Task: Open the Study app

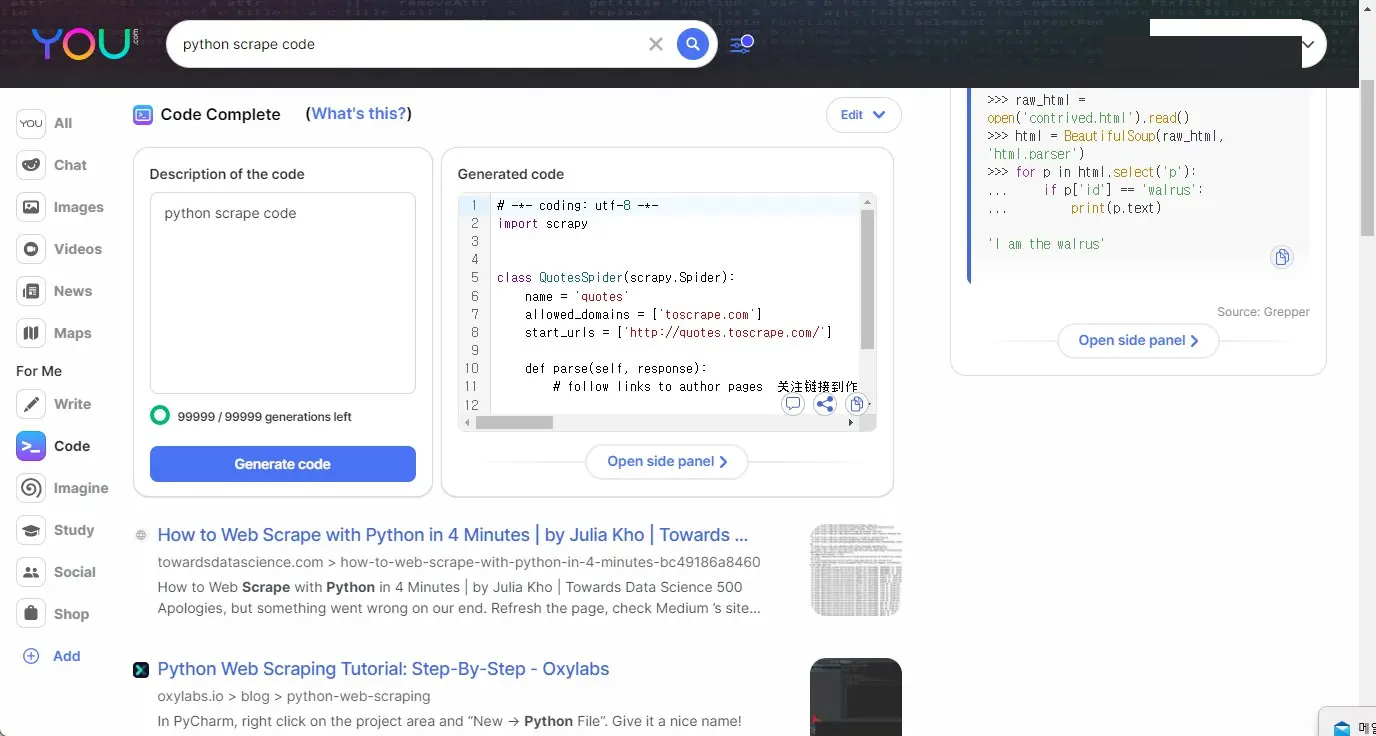Action: tap(56, 530)
